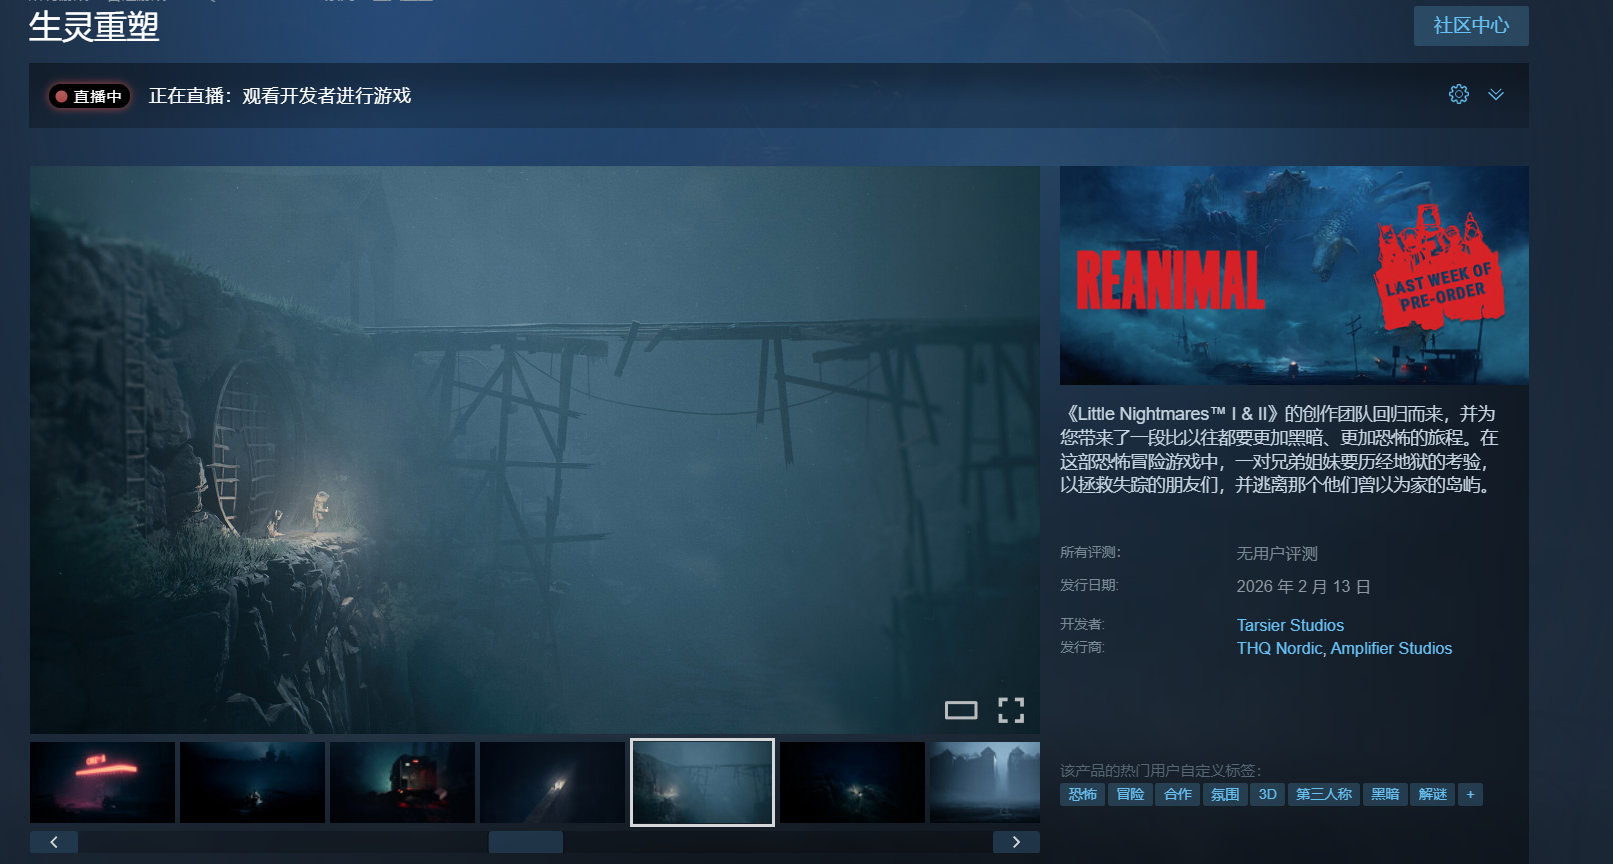Click the 正在直播：观看开发者进行游戏 broadcast title
This screenshot has width=1613, height=864.
click(280, 96)
